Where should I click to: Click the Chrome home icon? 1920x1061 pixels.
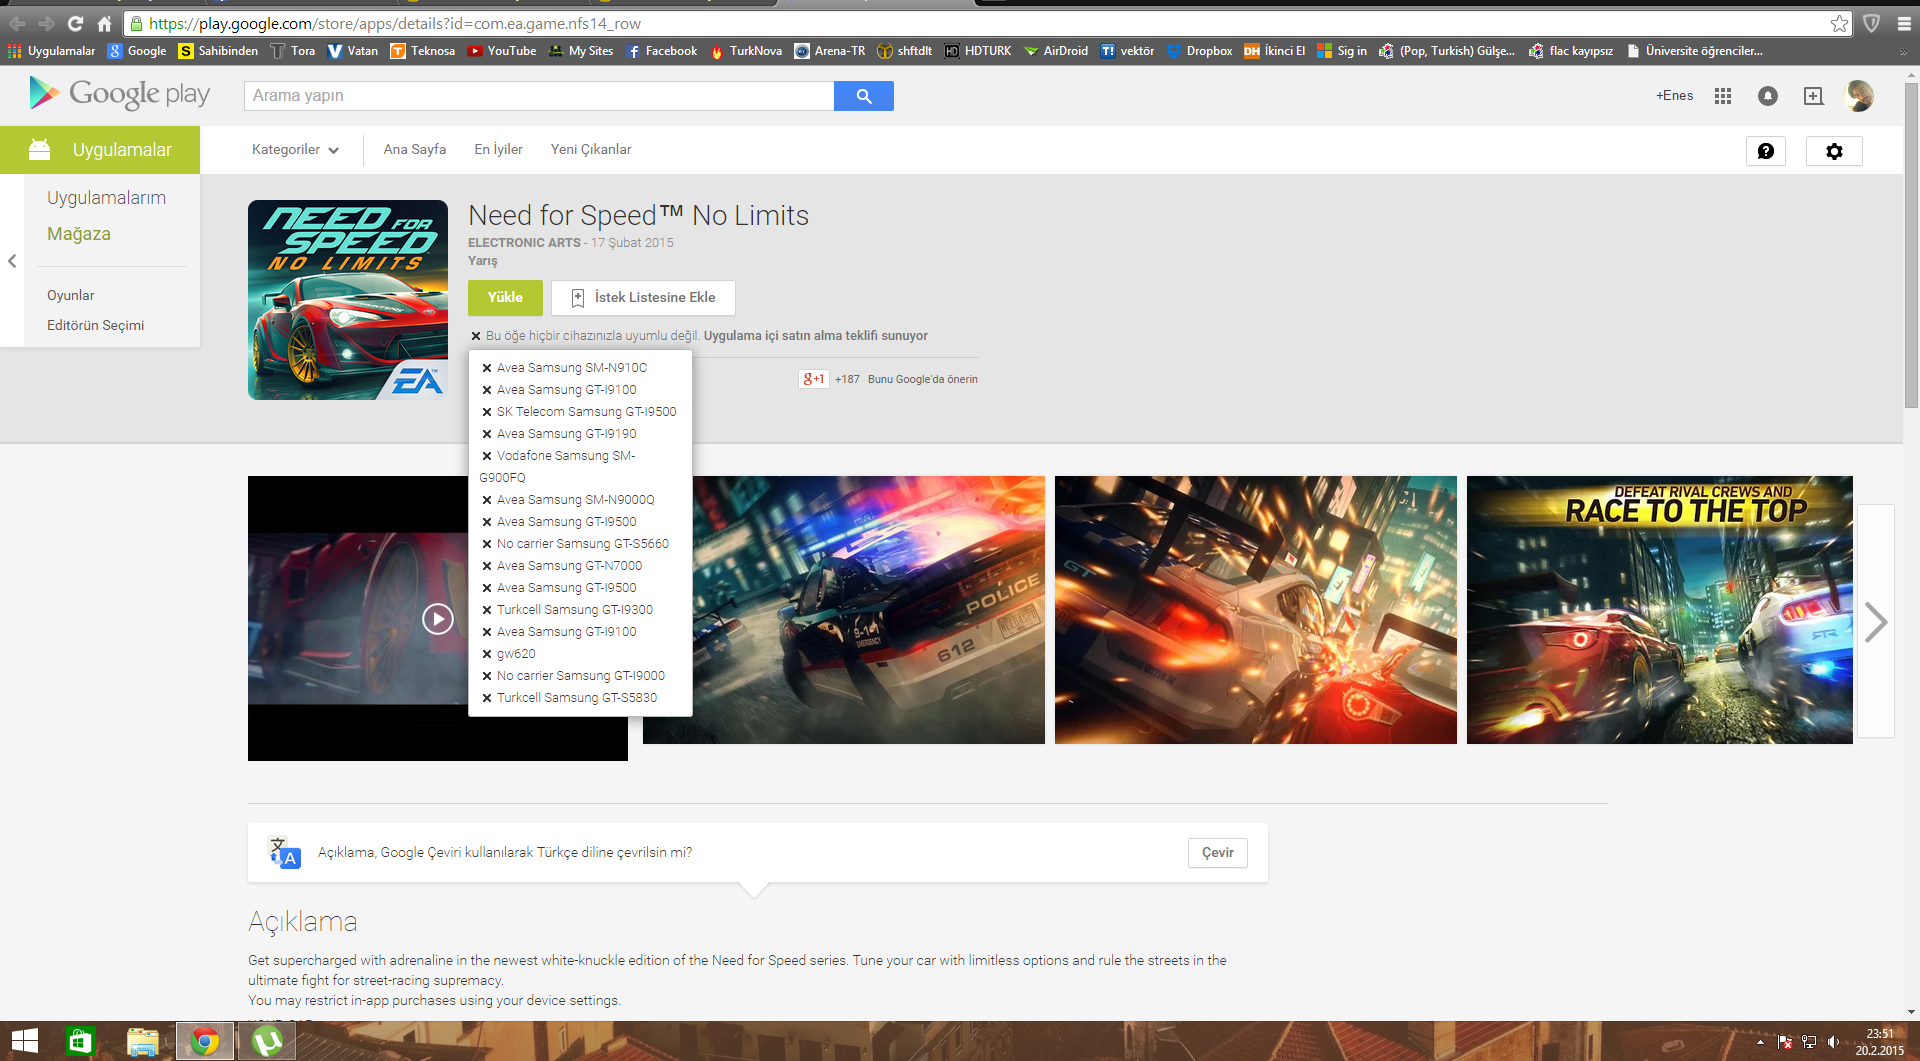point(104,23)
